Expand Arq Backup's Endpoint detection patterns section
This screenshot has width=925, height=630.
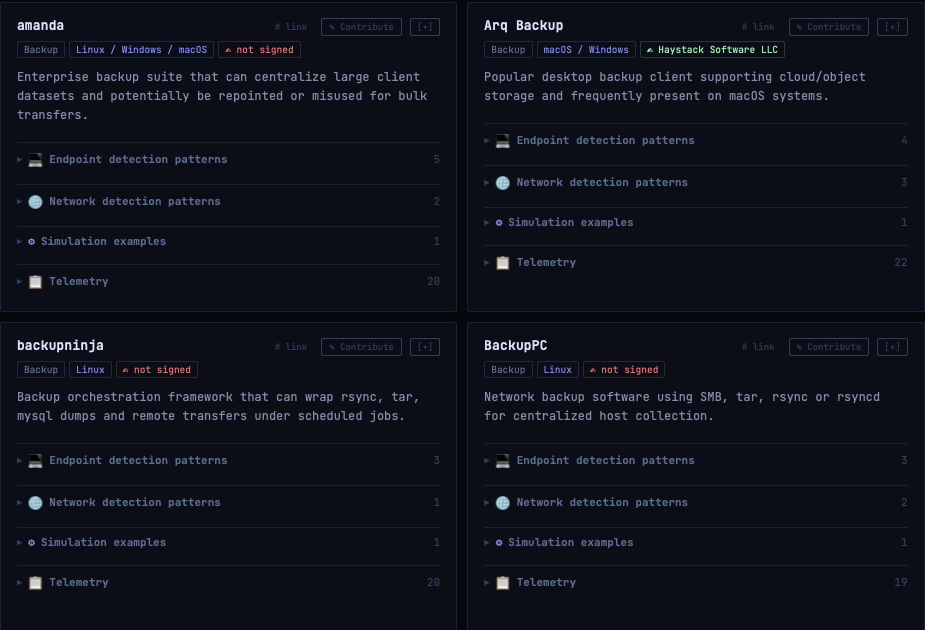[x=605, y=141]
